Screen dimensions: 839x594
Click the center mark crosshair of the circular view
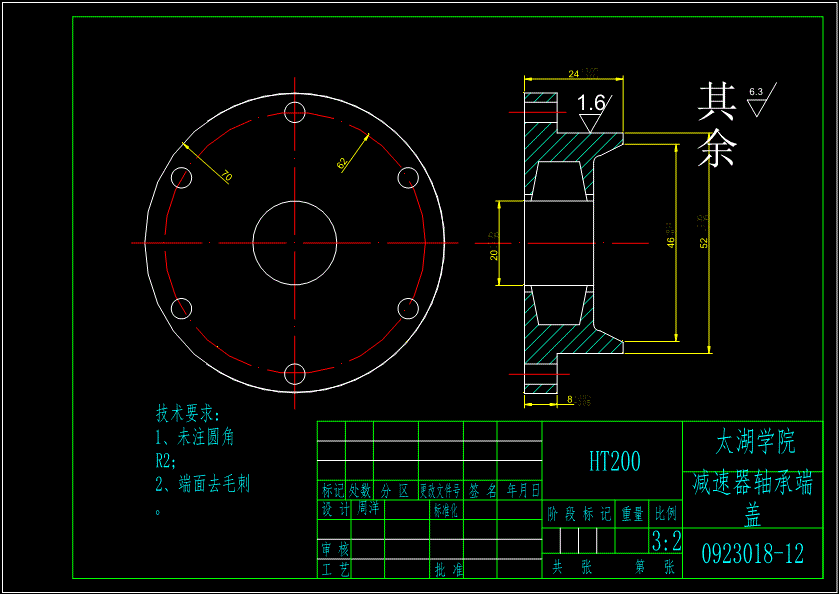295,242
